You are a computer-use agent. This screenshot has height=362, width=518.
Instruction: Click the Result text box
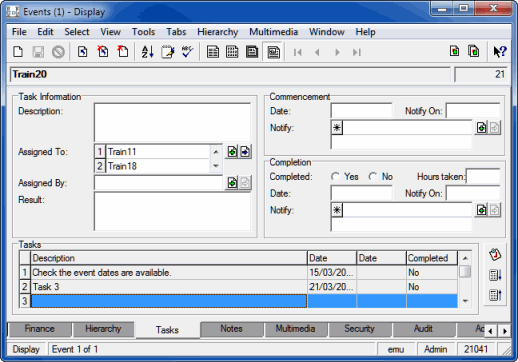click(x=172, y=211)
